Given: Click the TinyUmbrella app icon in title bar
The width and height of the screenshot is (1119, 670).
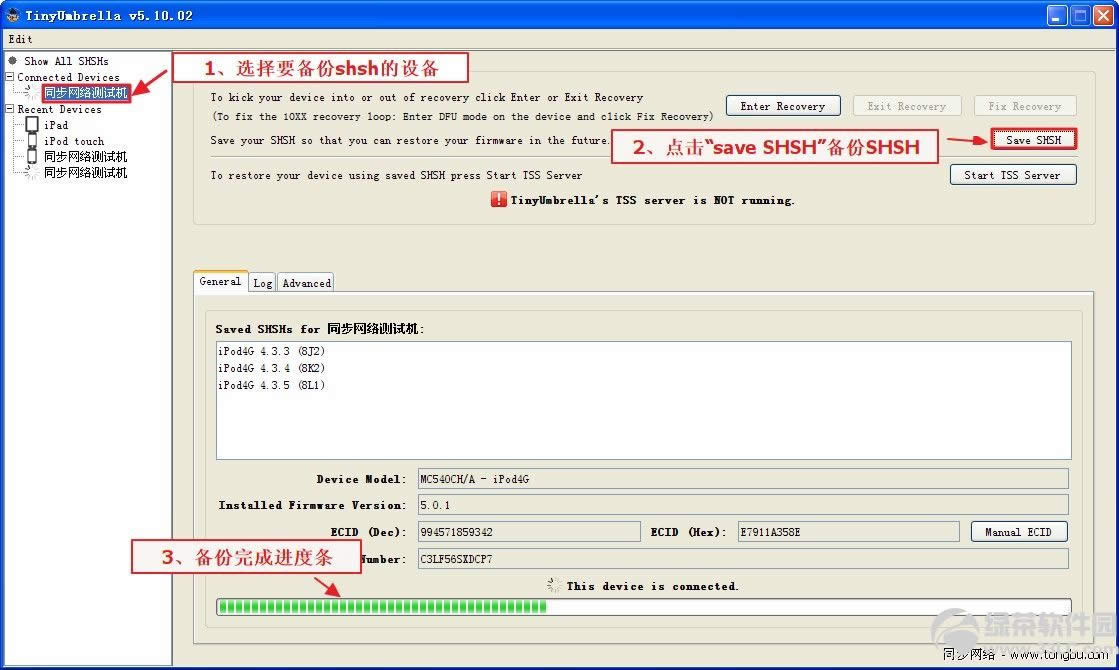Looking at the screenshot, I should (x=12, y=14).
